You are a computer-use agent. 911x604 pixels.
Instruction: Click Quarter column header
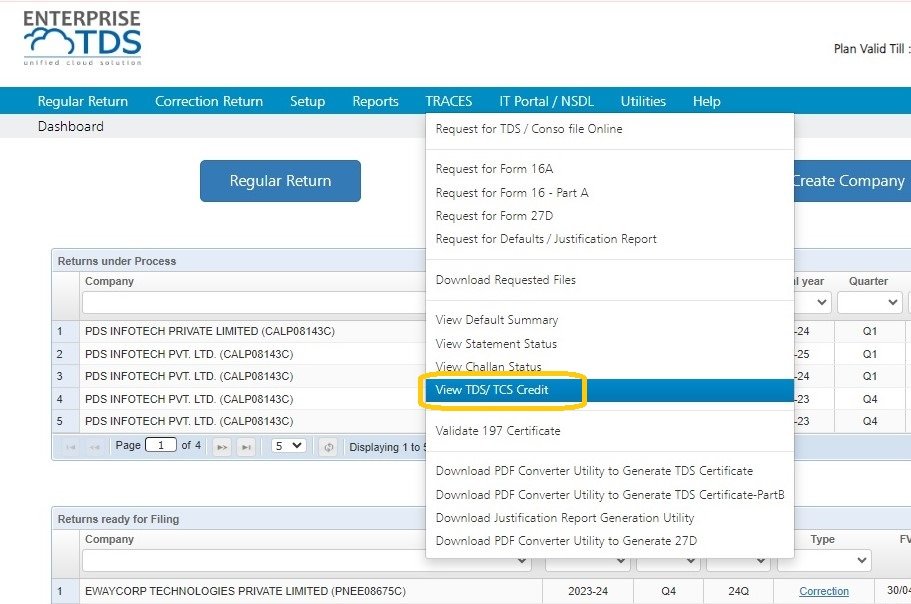868,281
